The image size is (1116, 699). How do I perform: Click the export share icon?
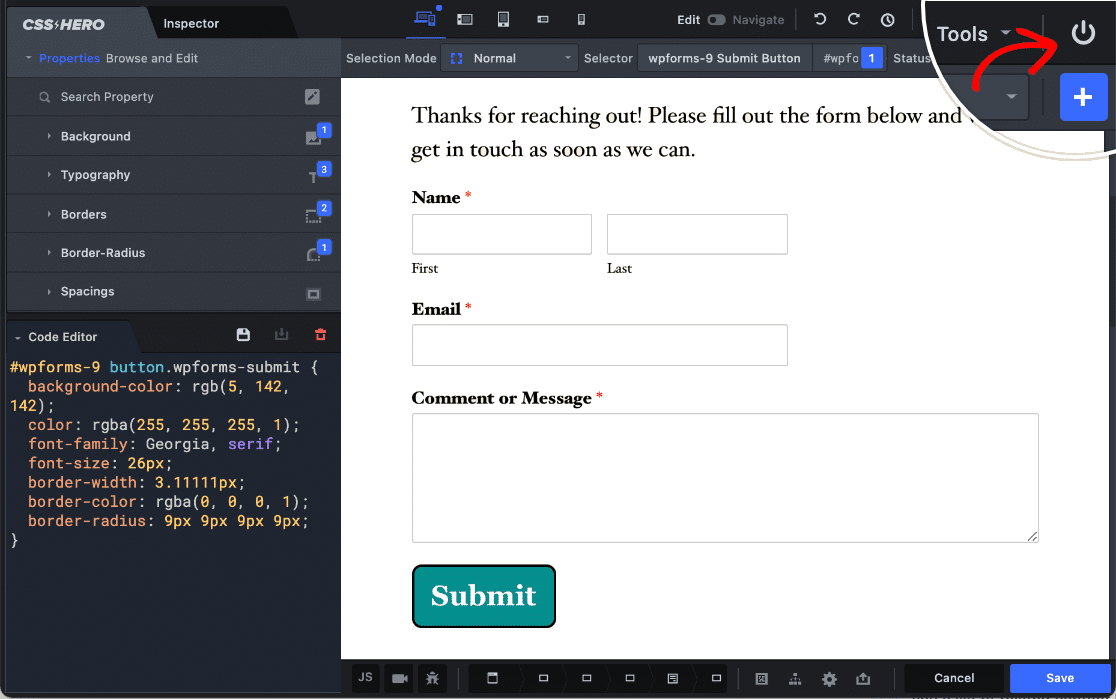pyautogui.click(x=863, y=678)
